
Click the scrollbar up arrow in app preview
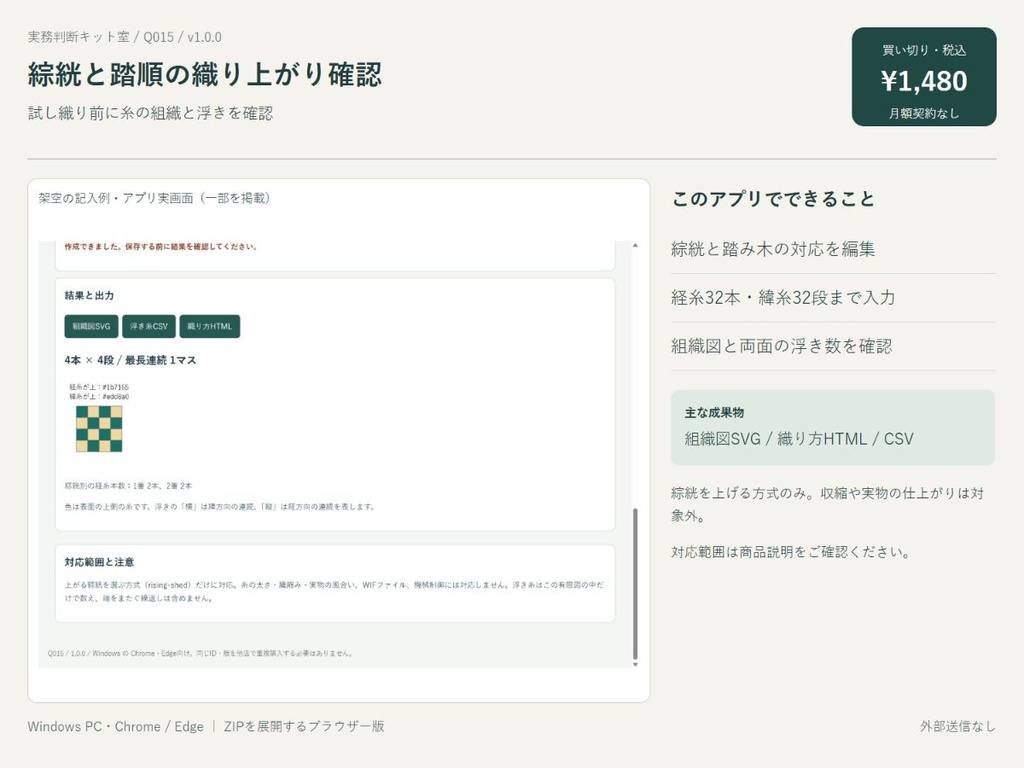coord(635,246)
